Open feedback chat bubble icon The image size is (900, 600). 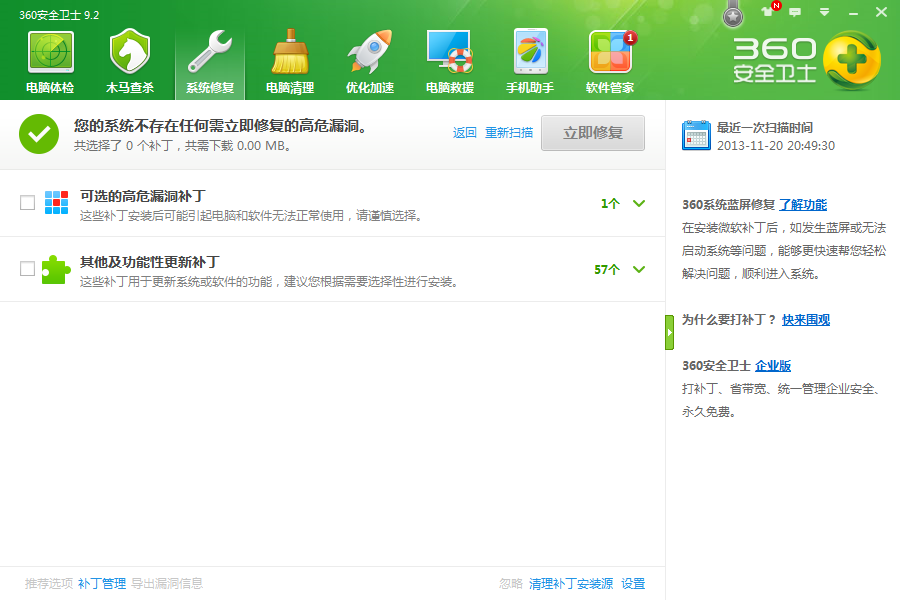[795, 12]
